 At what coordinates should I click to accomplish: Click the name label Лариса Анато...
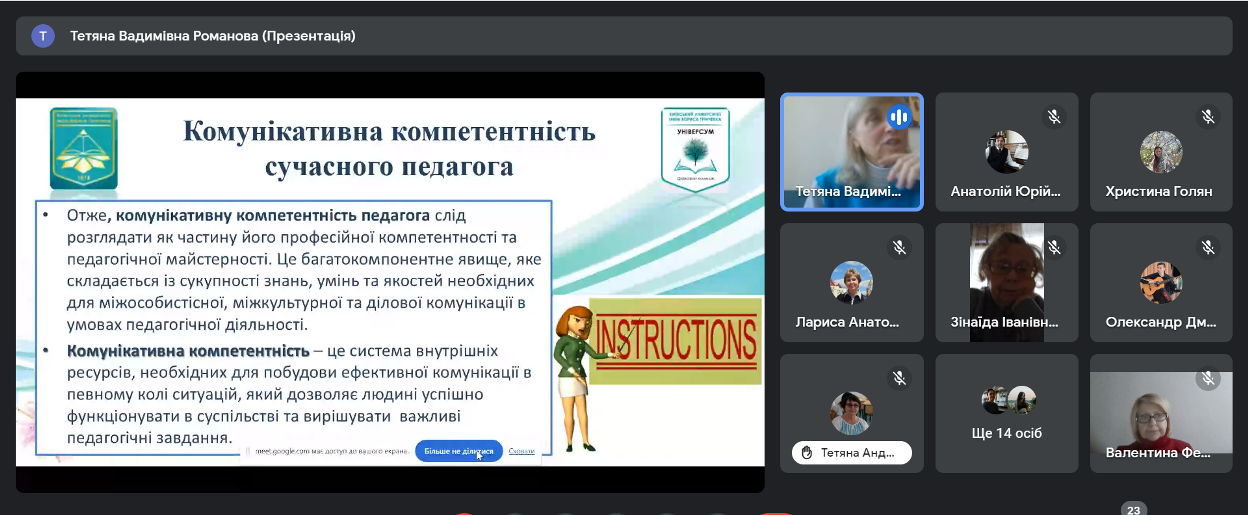(x=847, y=322)
